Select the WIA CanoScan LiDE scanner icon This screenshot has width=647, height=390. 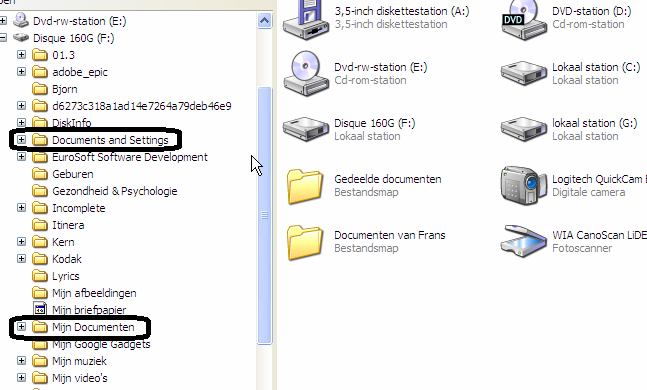(523, 241)
